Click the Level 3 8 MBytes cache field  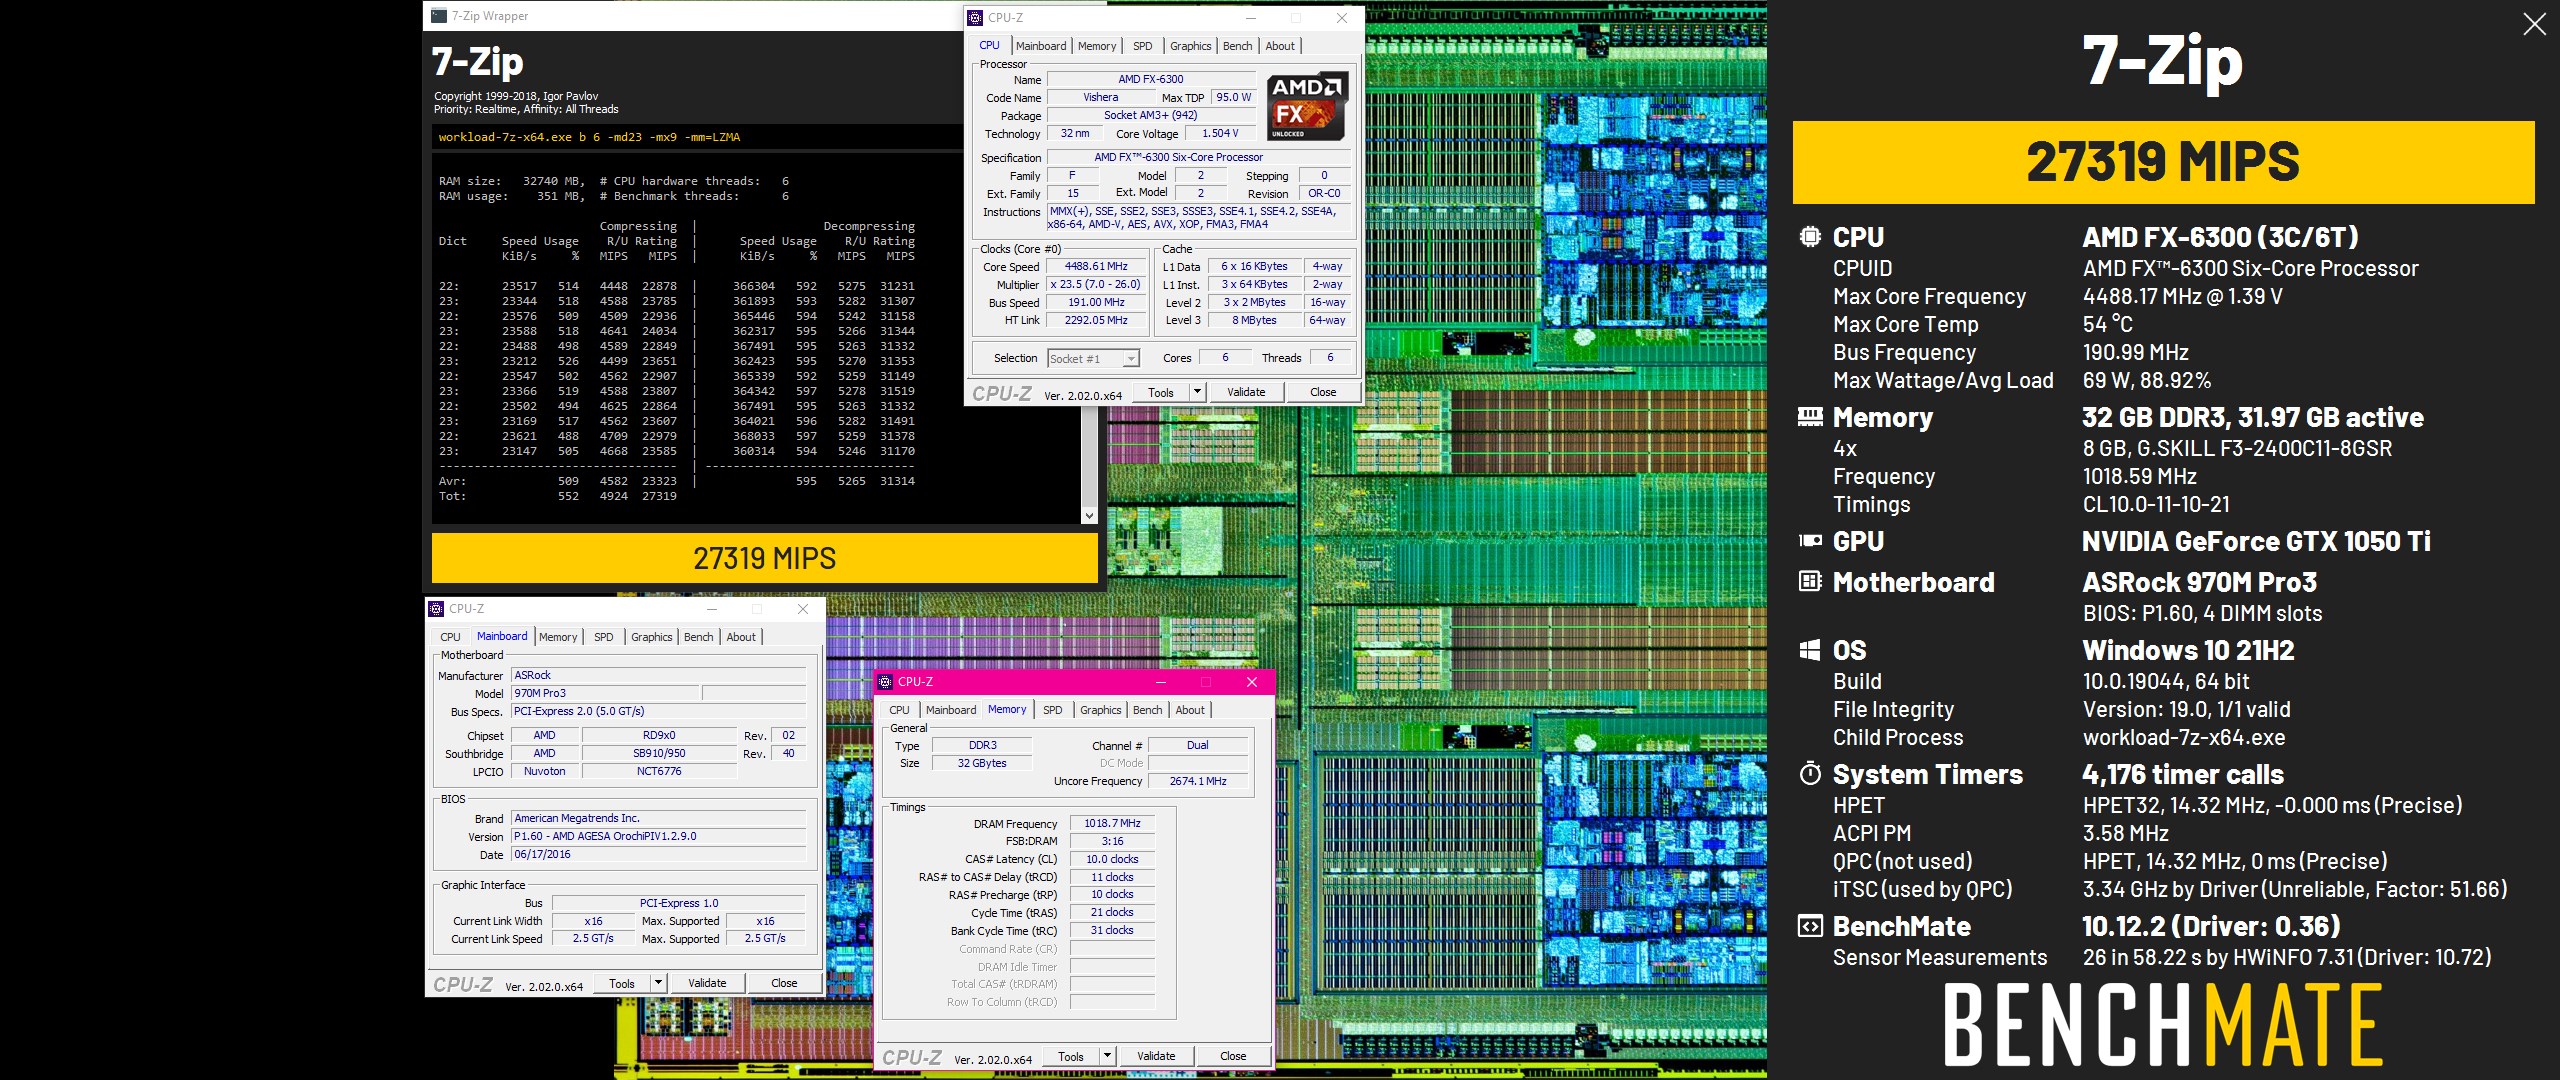coord(1254,321)
